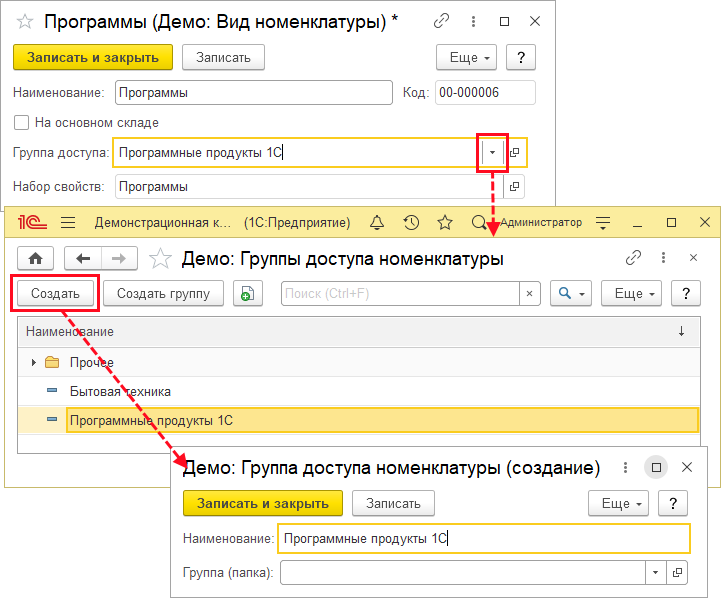The height and width of the screenshot is (601, 723).
Task: Click Создать группу button
Action: click(163, 293)
